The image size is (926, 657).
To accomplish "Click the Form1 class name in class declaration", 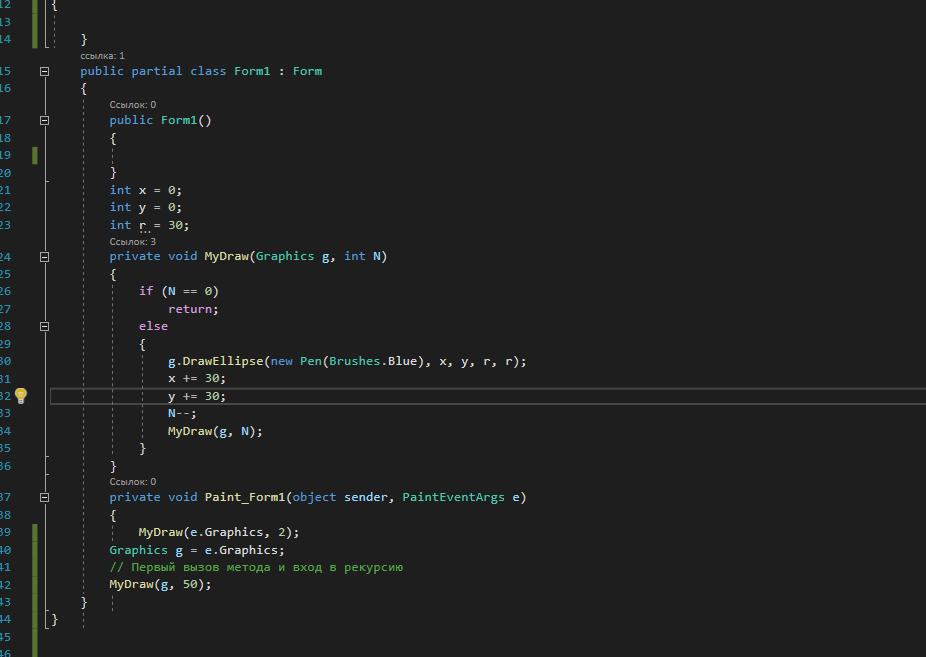I will point(252,71).
